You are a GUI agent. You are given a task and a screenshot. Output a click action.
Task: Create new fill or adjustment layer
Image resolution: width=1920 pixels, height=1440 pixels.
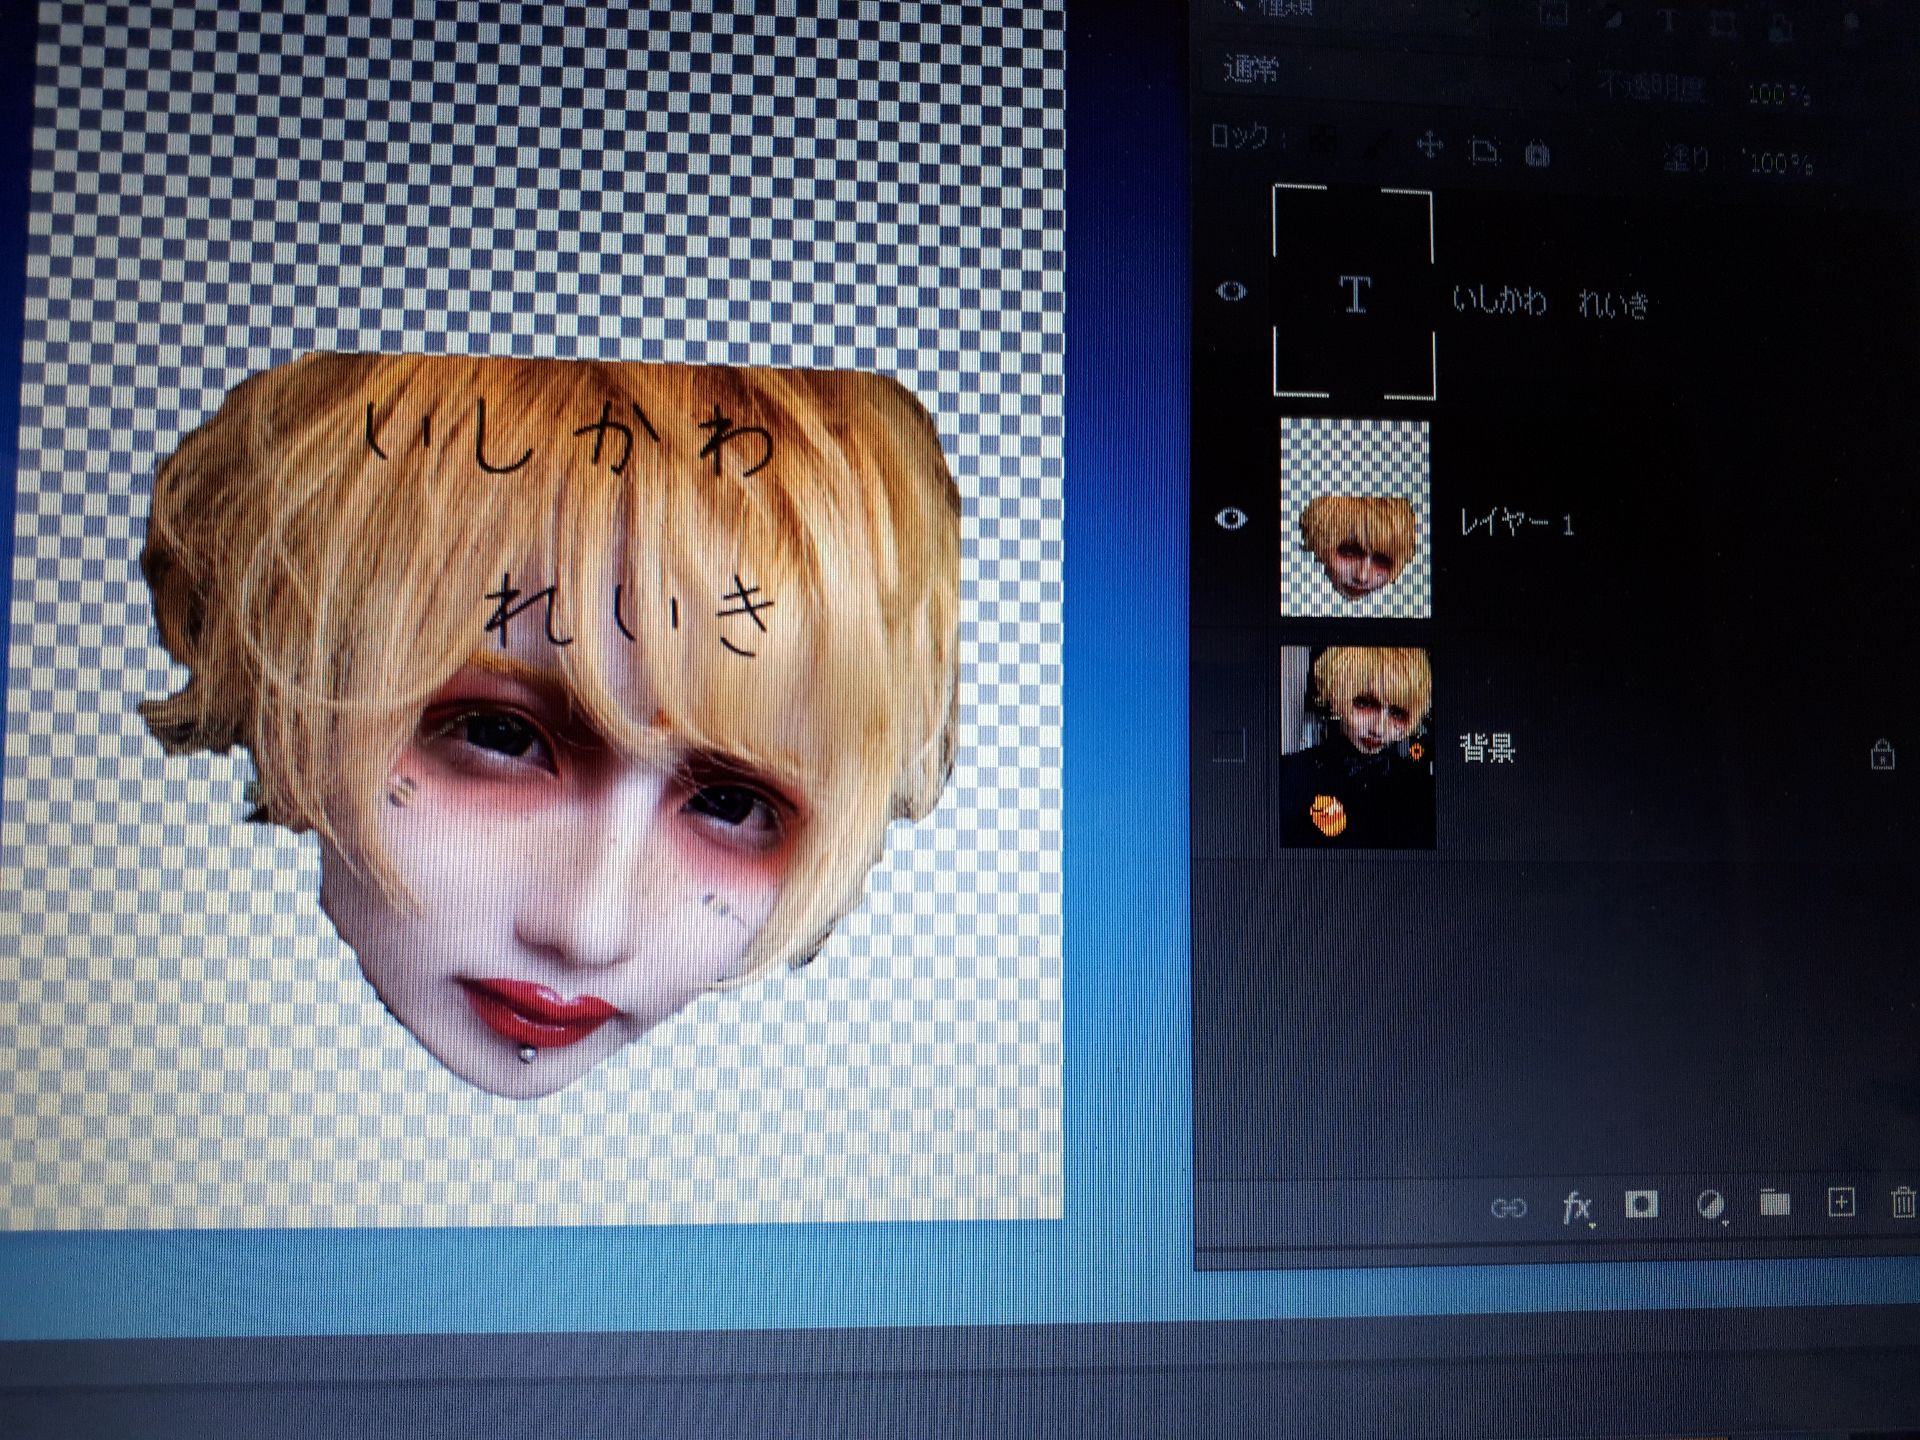click(1711, 1206)
